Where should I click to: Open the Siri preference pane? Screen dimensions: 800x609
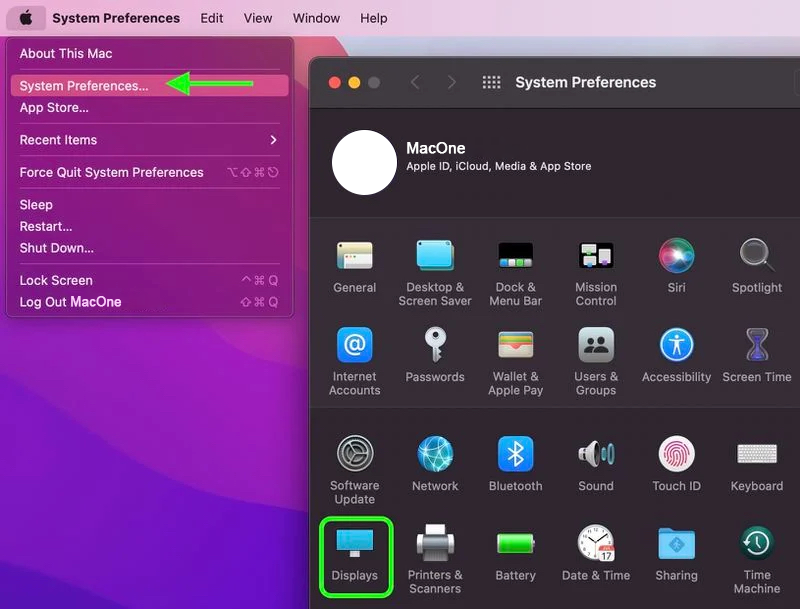pos(677,266)
